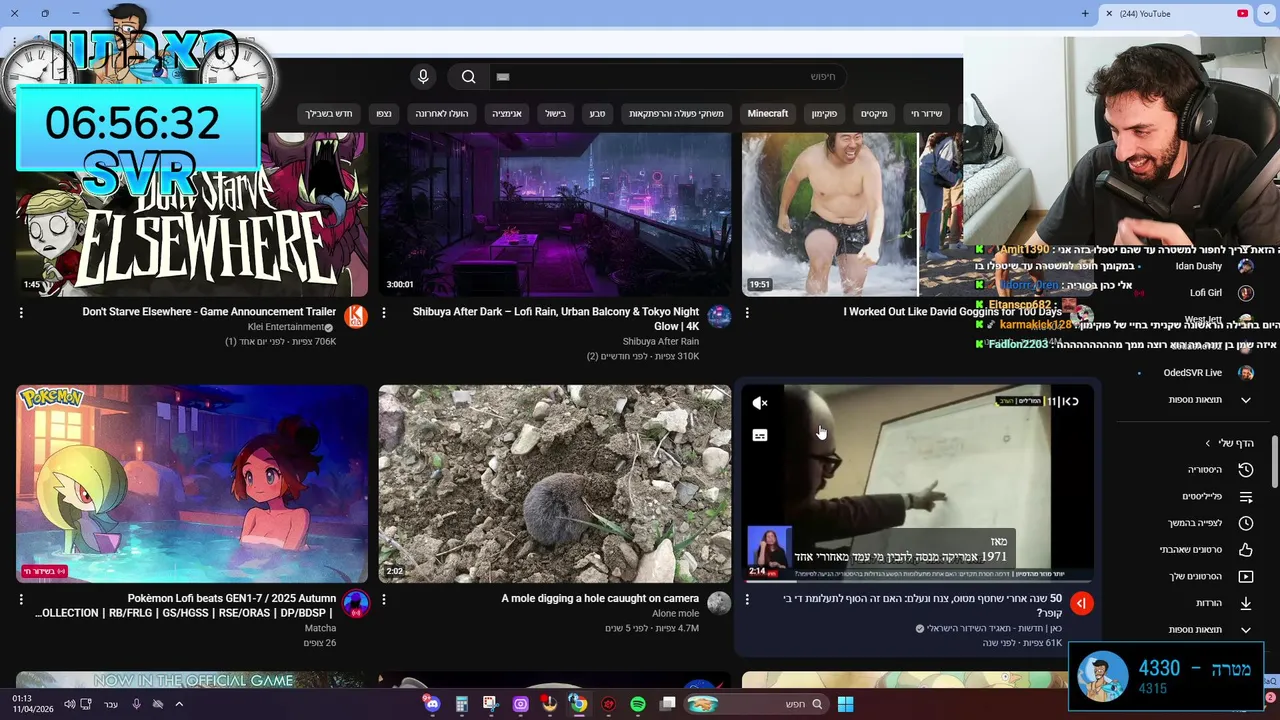Start voice search with the microphone icon
This screenshot has height=720, width=1280.
pyautogui.click(x=423, y=77)
